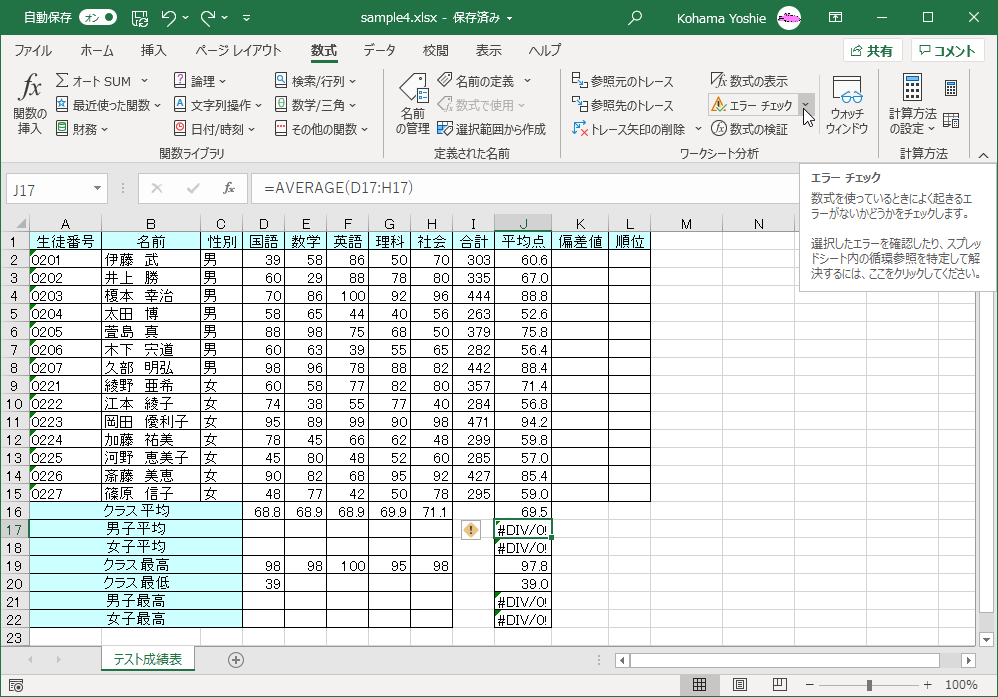Open Date/Time (日付/時刻) functions
Screen dimensions: 998x697
(214, 129)
